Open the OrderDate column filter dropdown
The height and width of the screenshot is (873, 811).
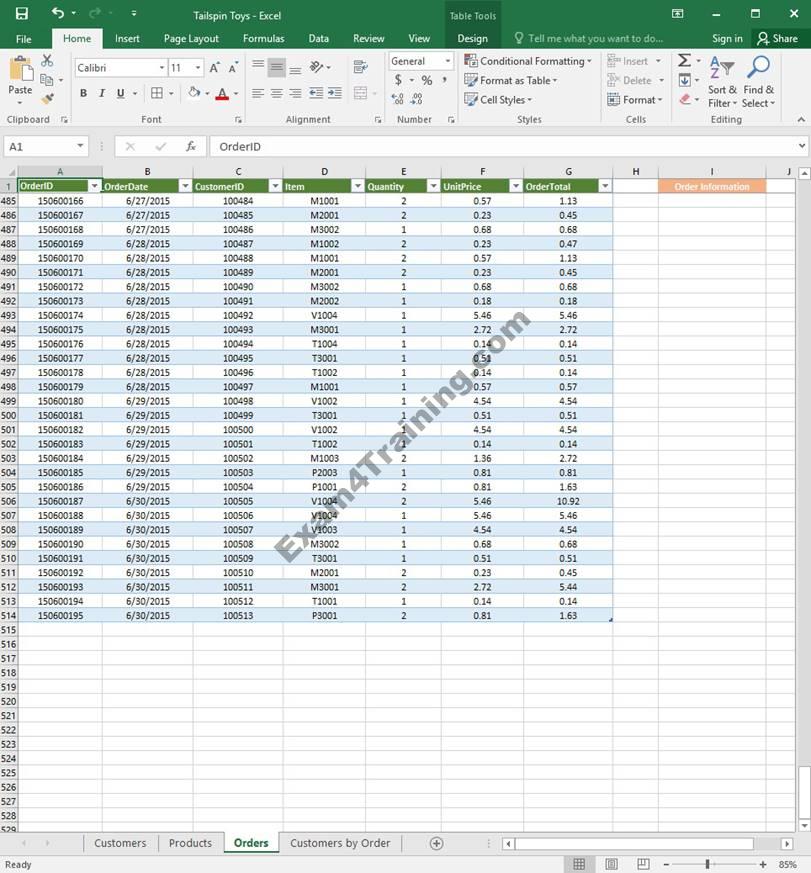[185, 186]
